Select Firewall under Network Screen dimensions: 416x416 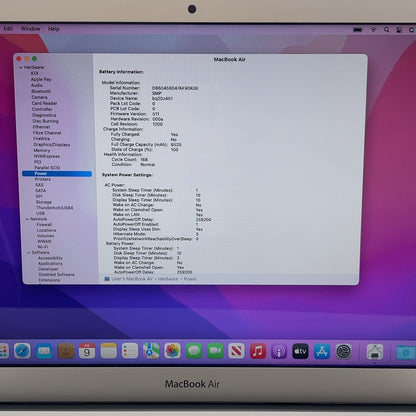[x=44, y=225]
